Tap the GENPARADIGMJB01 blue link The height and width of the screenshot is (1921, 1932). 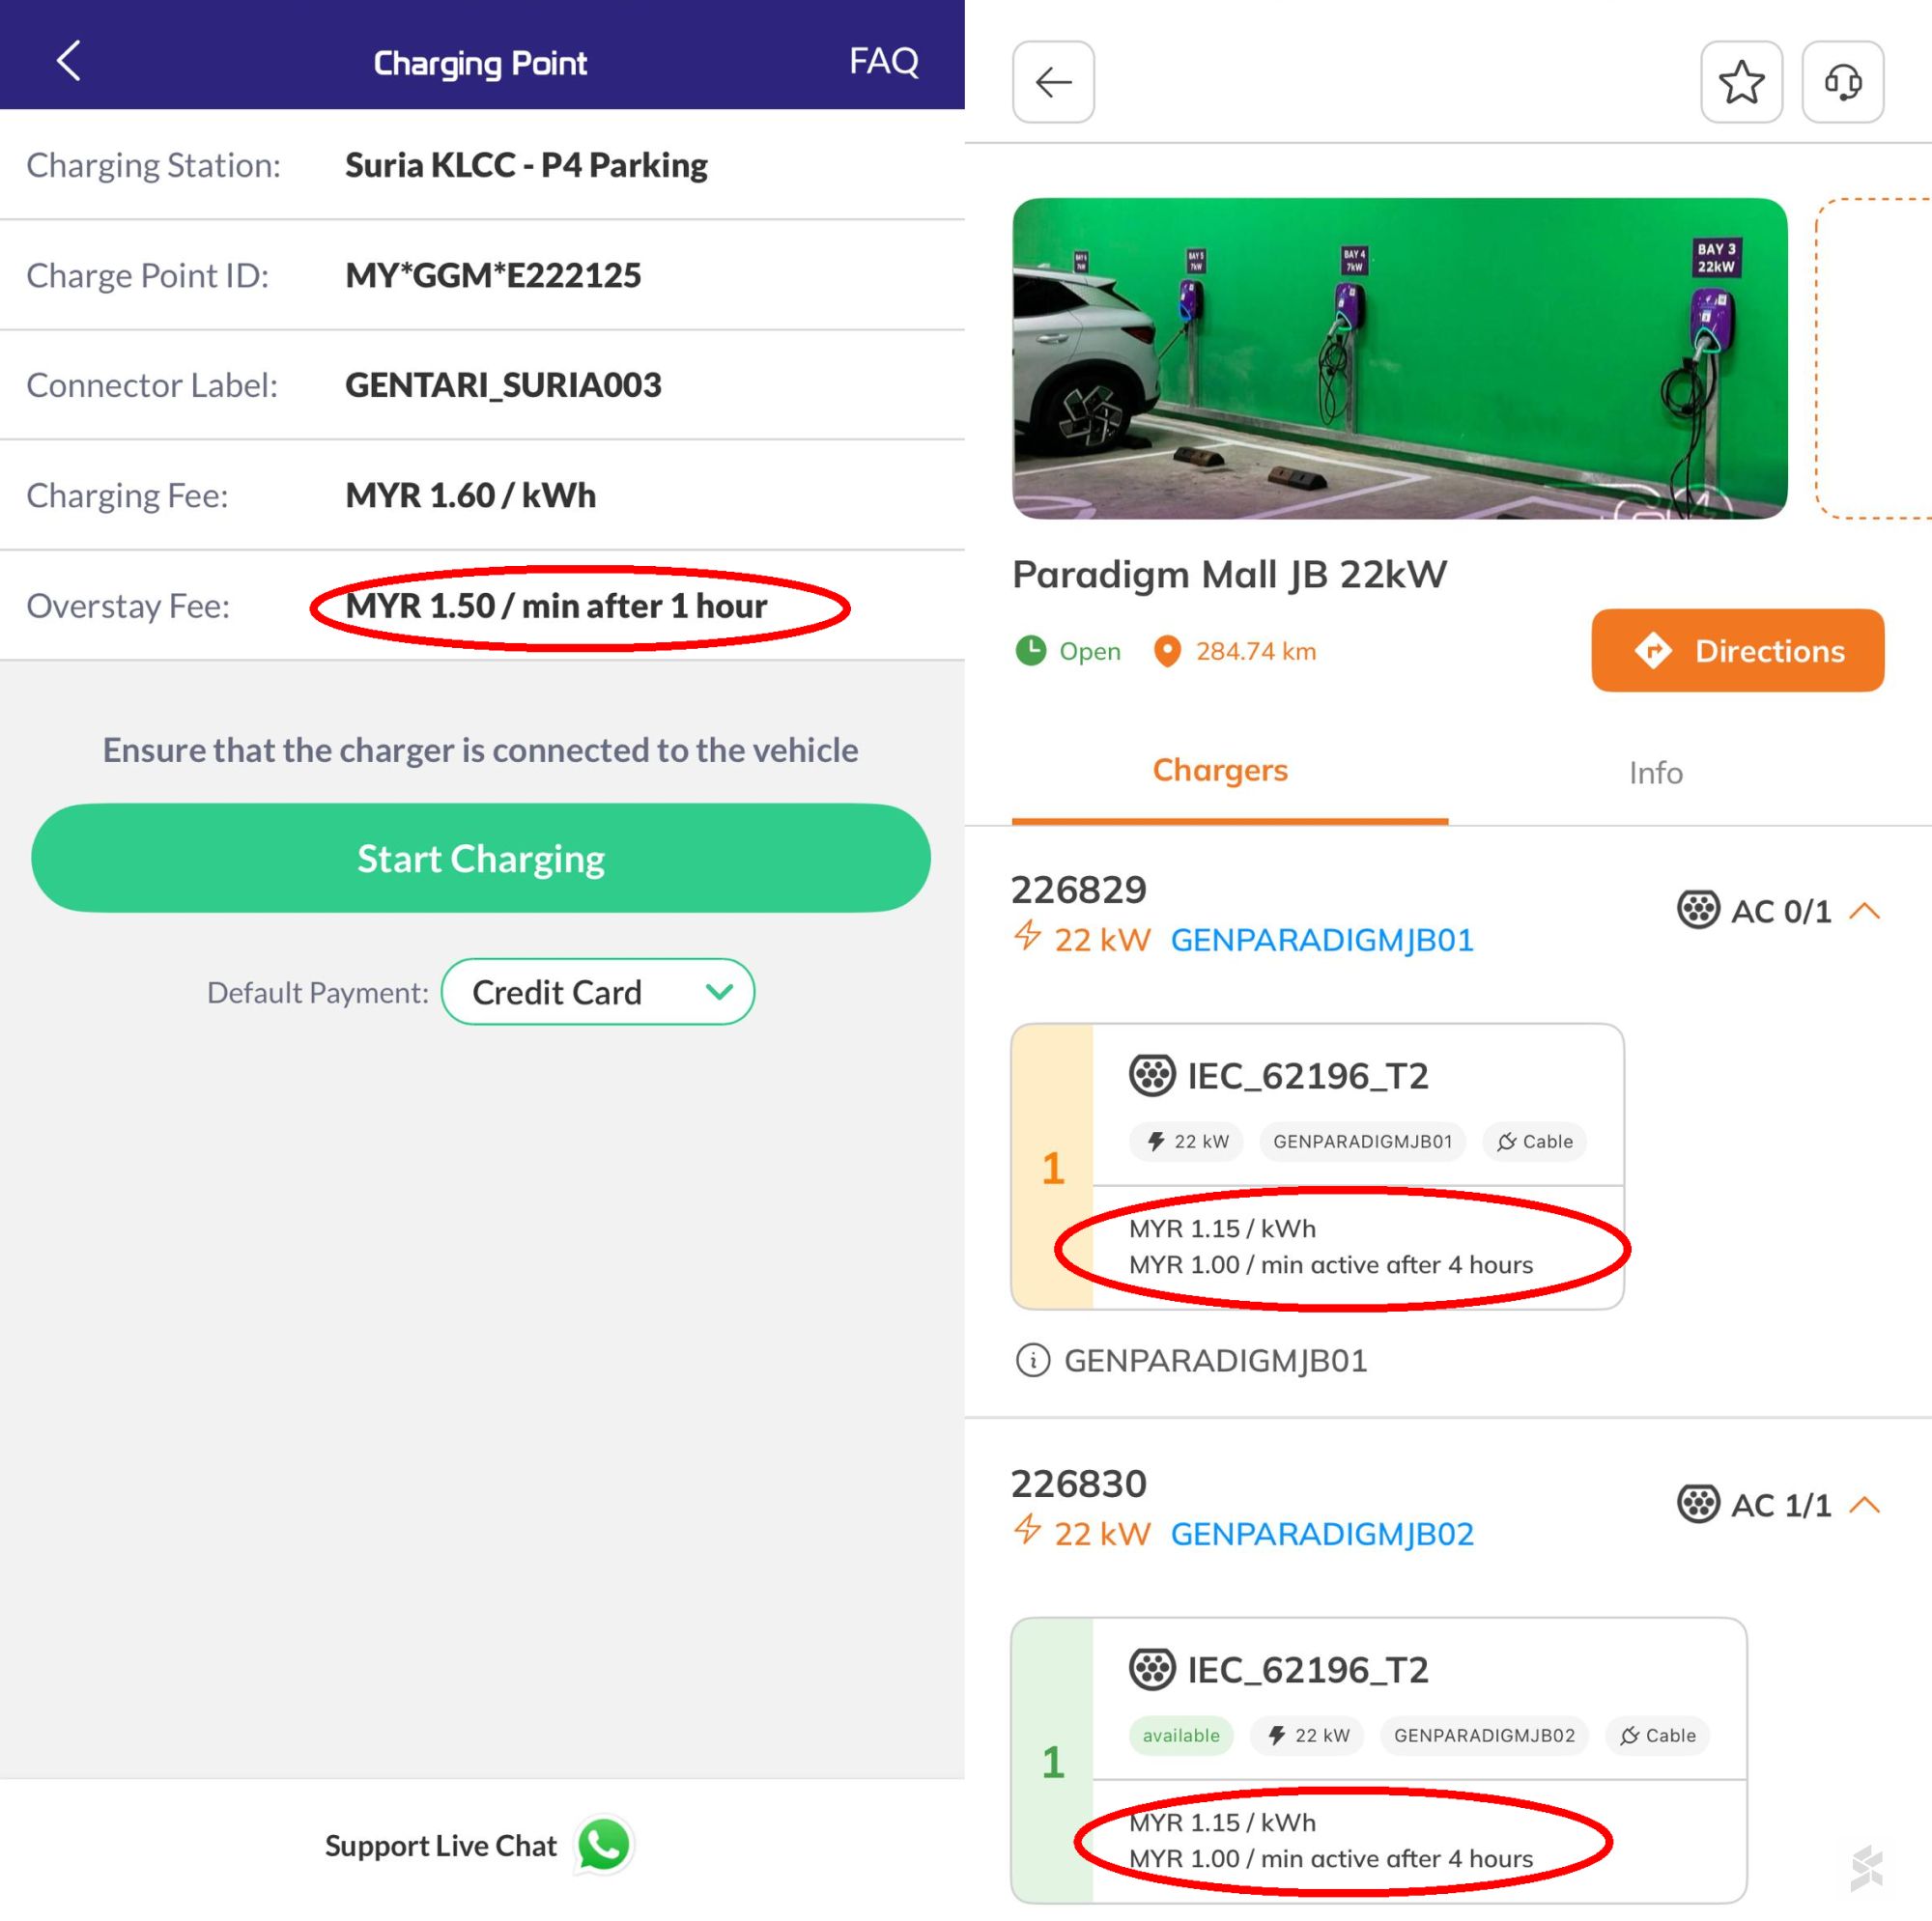coord(1321,940)
